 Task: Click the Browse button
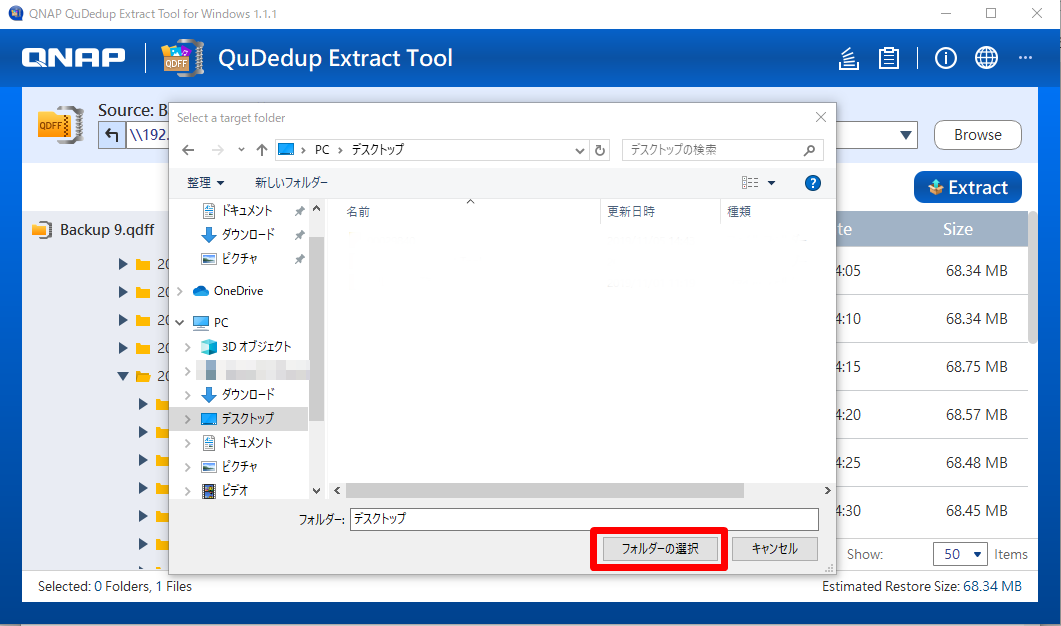click(x=978, y=135)
